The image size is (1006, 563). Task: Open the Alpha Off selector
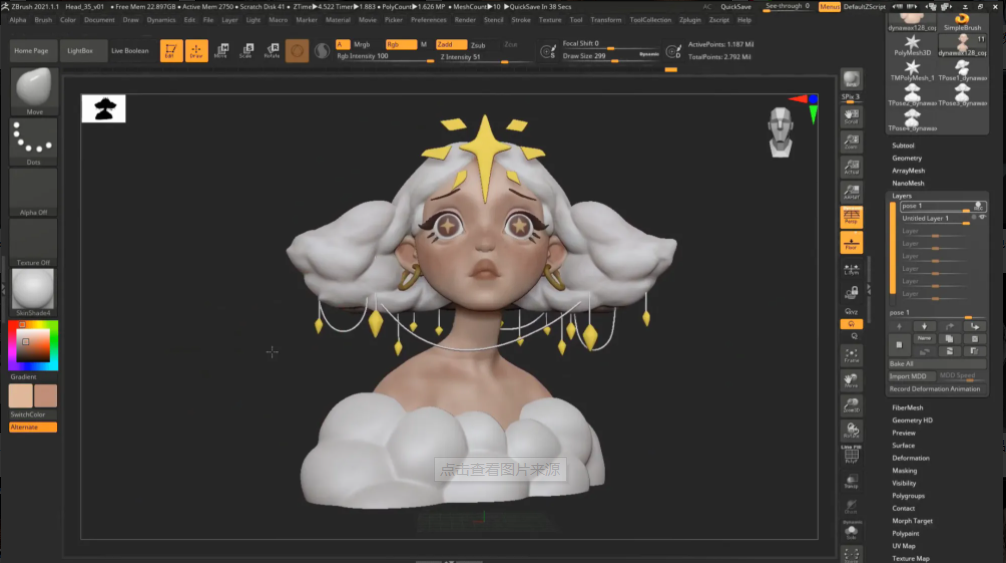(33, 192)
